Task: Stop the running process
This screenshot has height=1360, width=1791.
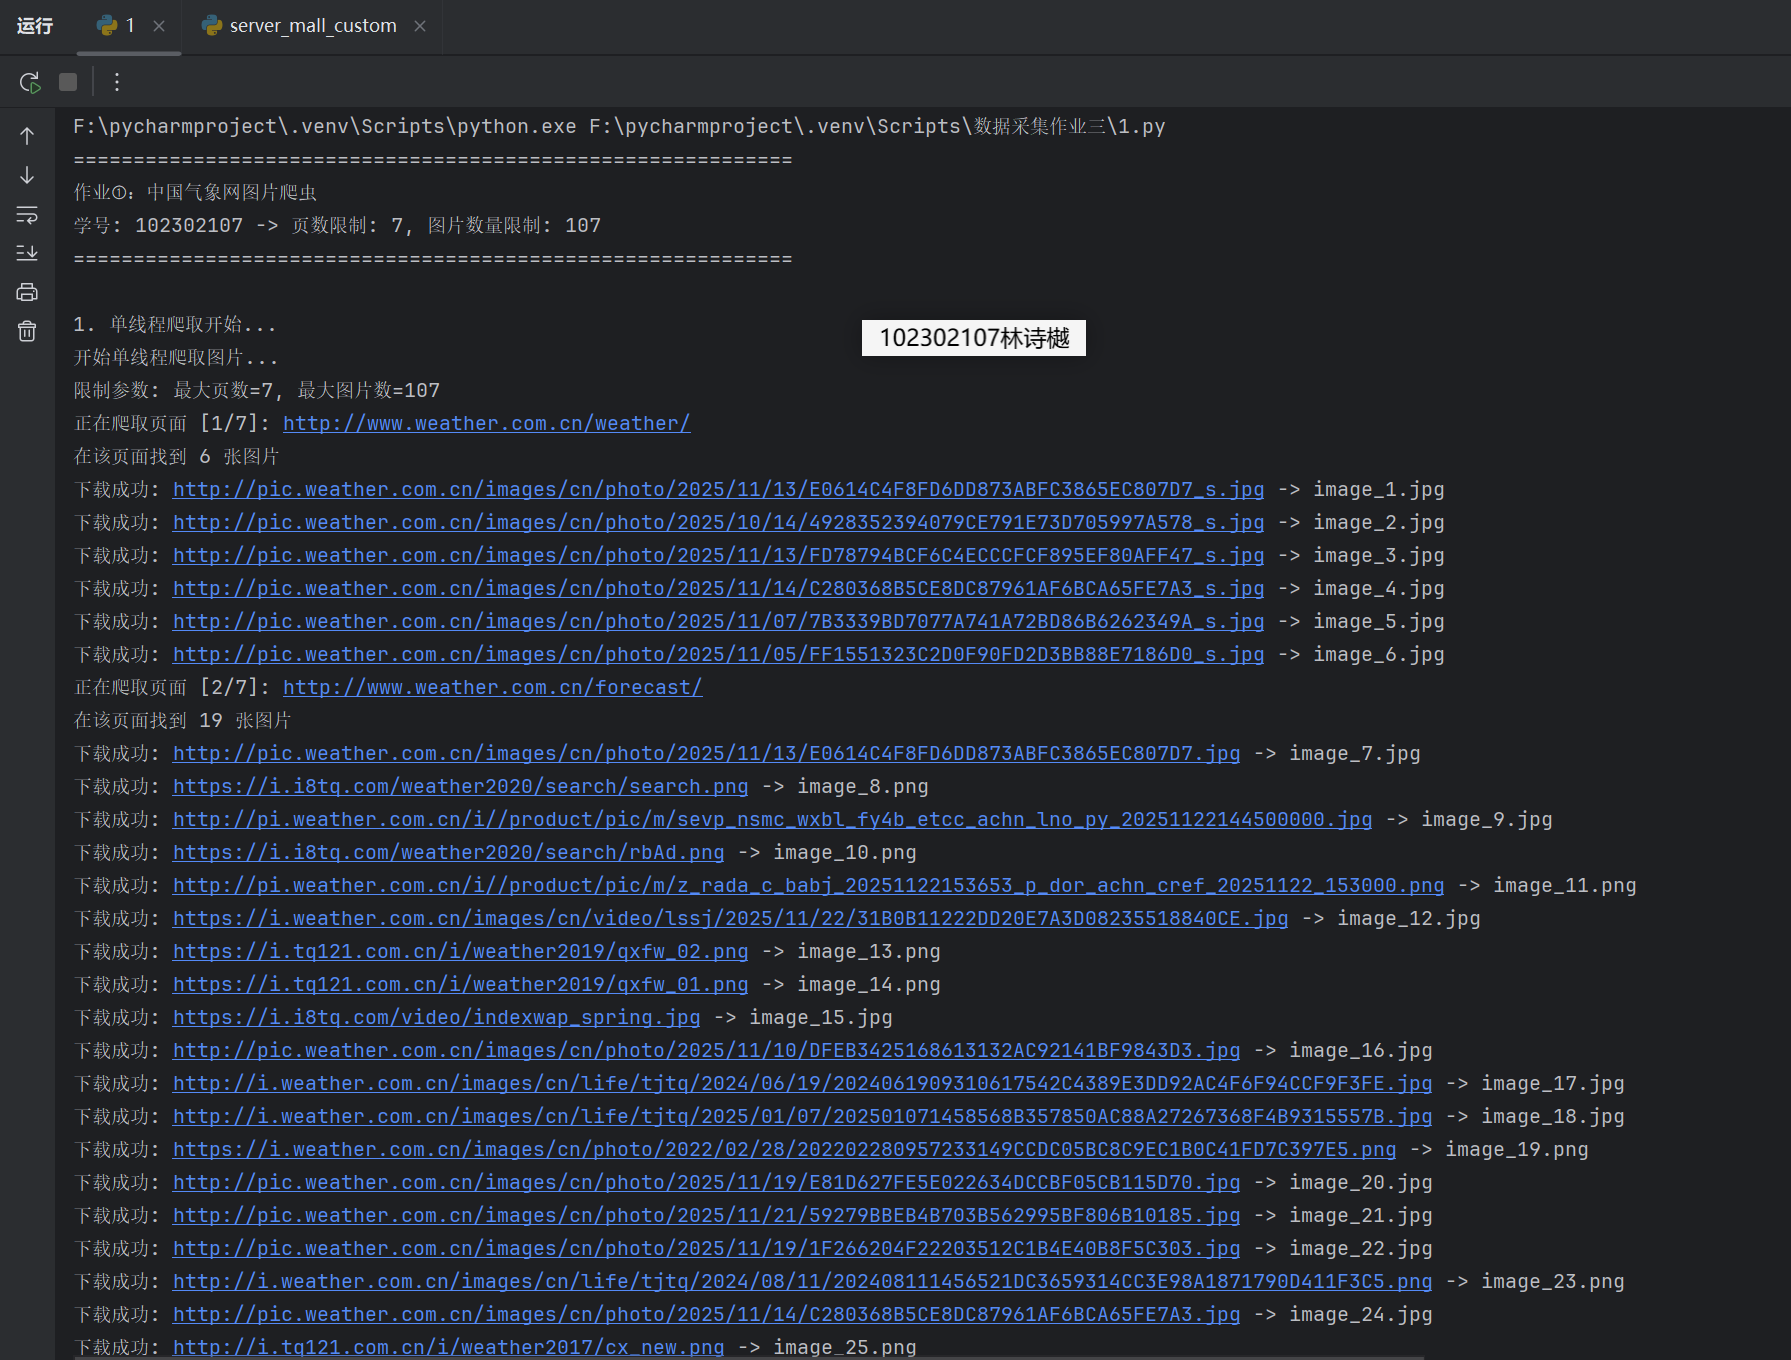Action: click(68, 82)
